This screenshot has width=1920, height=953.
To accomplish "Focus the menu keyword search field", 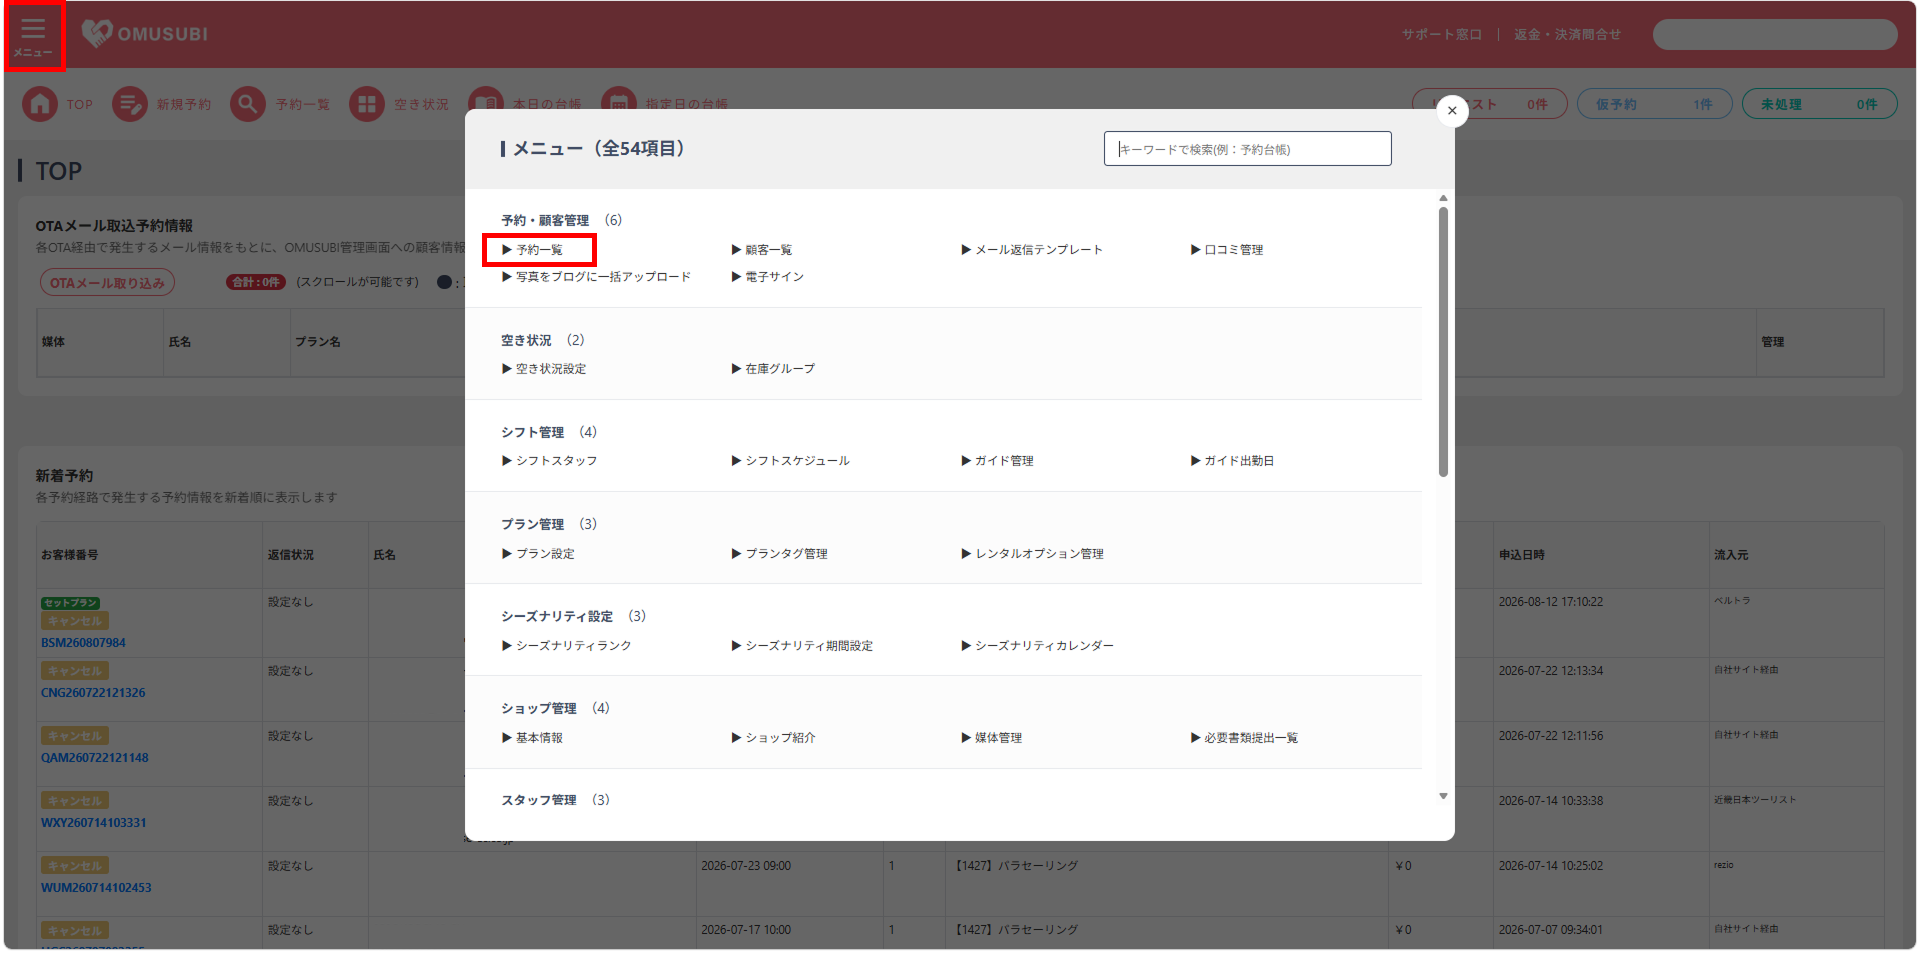I will 1247,149.
